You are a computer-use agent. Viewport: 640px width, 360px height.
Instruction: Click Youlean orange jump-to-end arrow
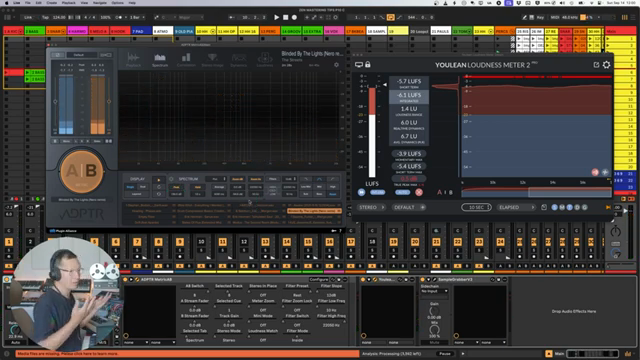608,207
